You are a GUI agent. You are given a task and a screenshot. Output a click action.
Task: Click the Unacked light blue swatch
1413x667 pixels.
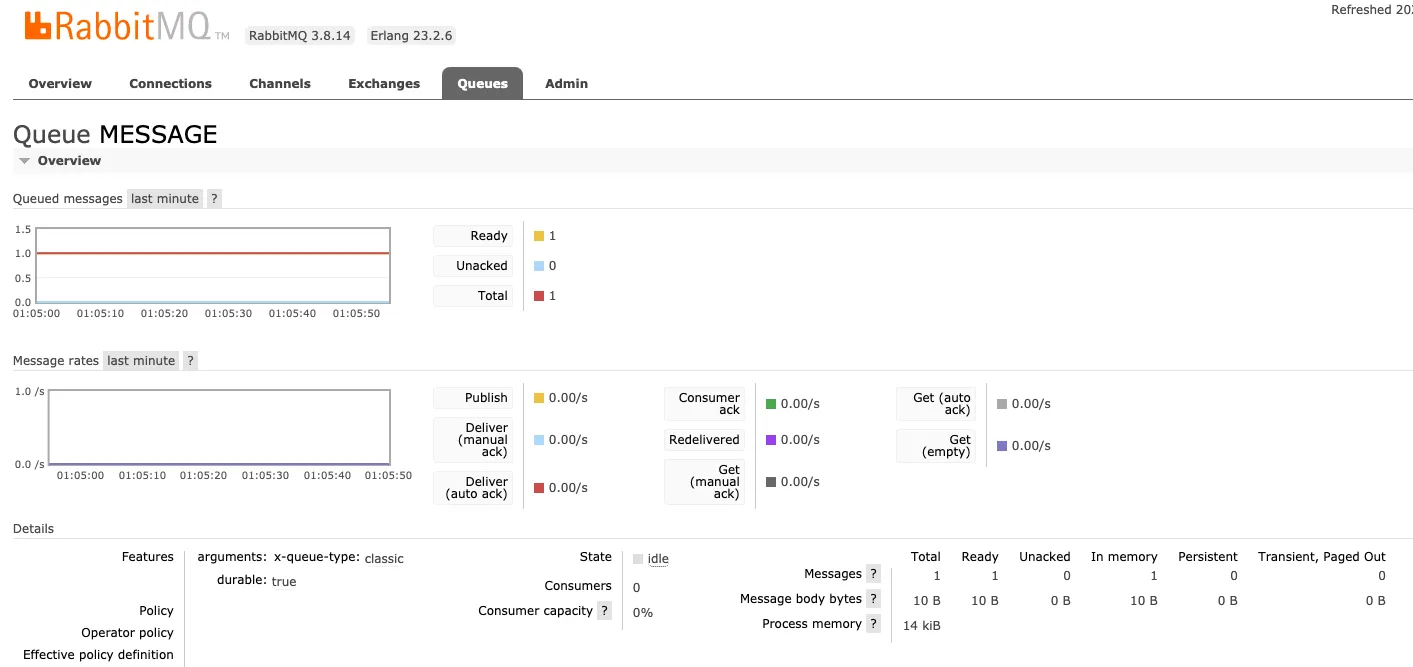pyautogui.click(x=539, y=266)
